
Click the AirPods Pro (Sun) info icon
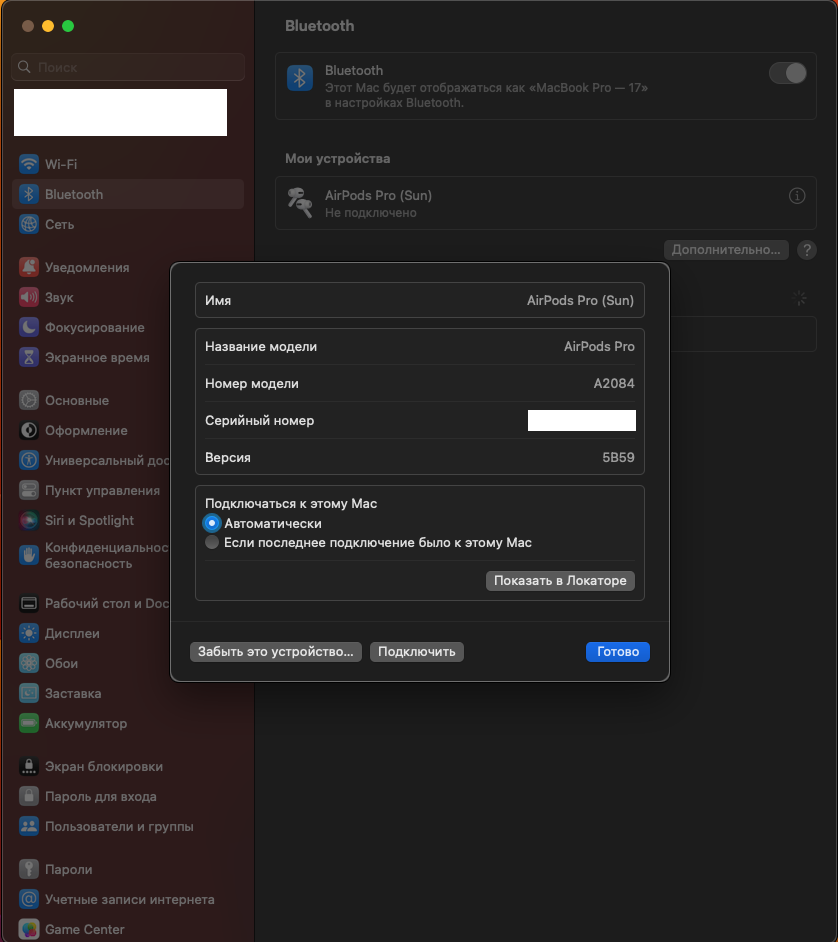click(x=797, y=196)
